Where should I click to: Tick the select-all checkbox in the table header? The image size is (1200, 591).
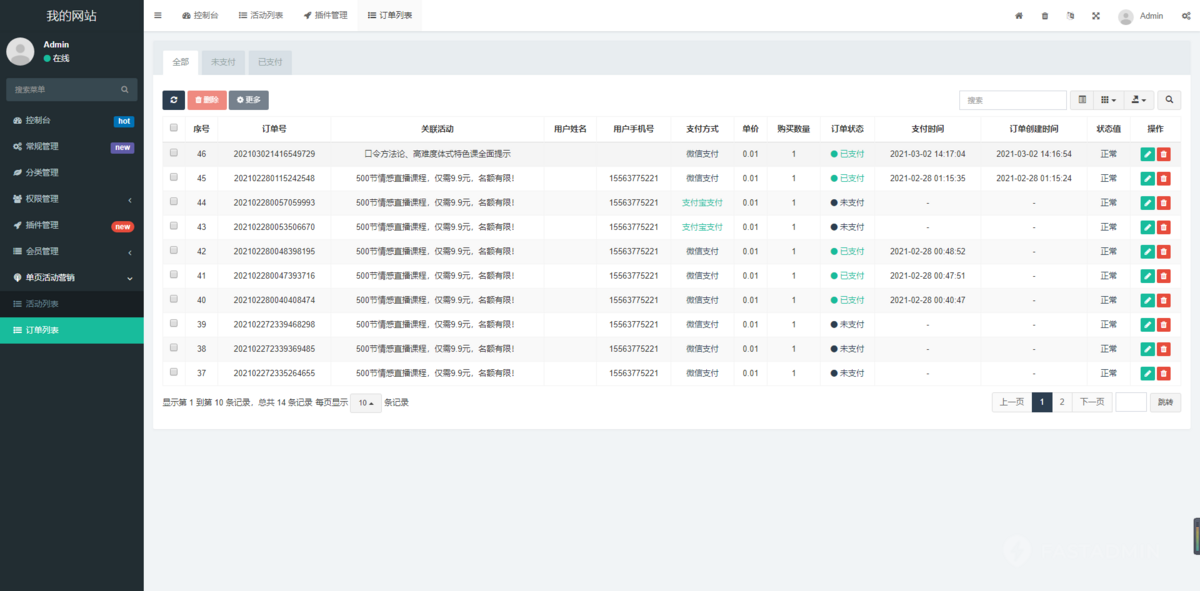tap(174, 128)
